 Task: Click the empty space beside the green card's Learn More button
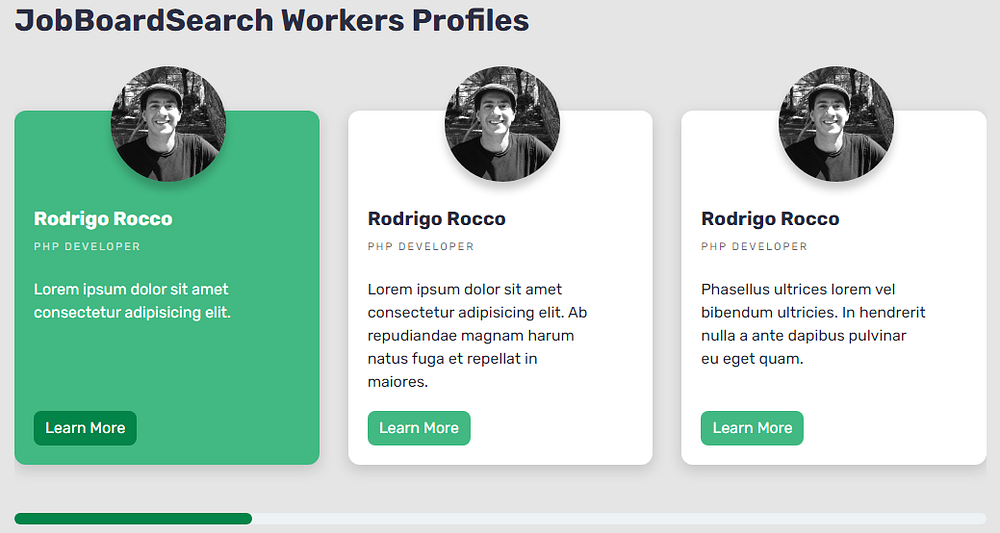[x=228, y=428]
